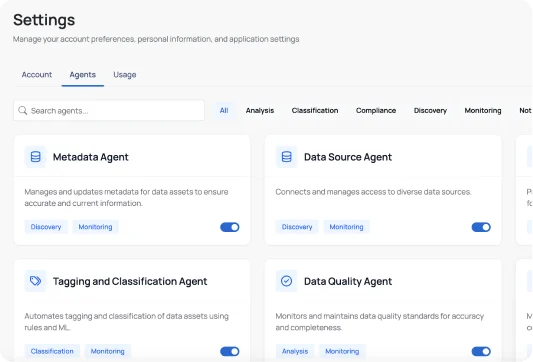This screenshot has width=533, height=362.
Task: Click the magnifier icon in search box
Action: pyautogui.click(x=23, y=110)
